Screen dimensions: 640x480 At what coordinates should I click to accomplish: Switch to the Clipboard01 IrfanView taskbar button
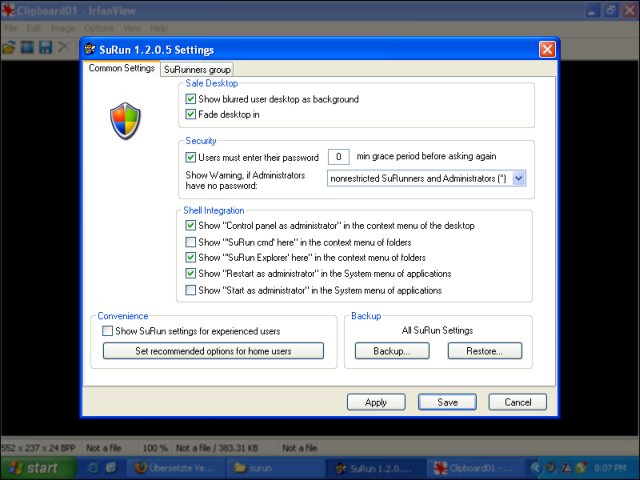coord(475,469)
